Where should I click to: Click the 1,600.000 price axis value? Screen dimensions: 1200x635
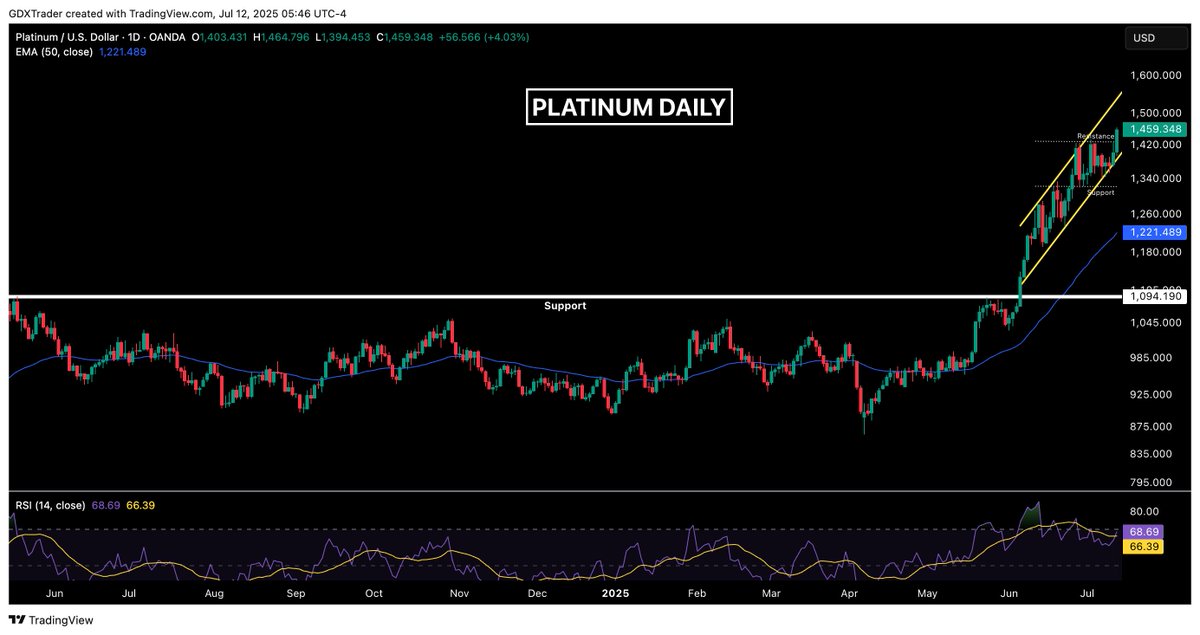pos(1157,75)
